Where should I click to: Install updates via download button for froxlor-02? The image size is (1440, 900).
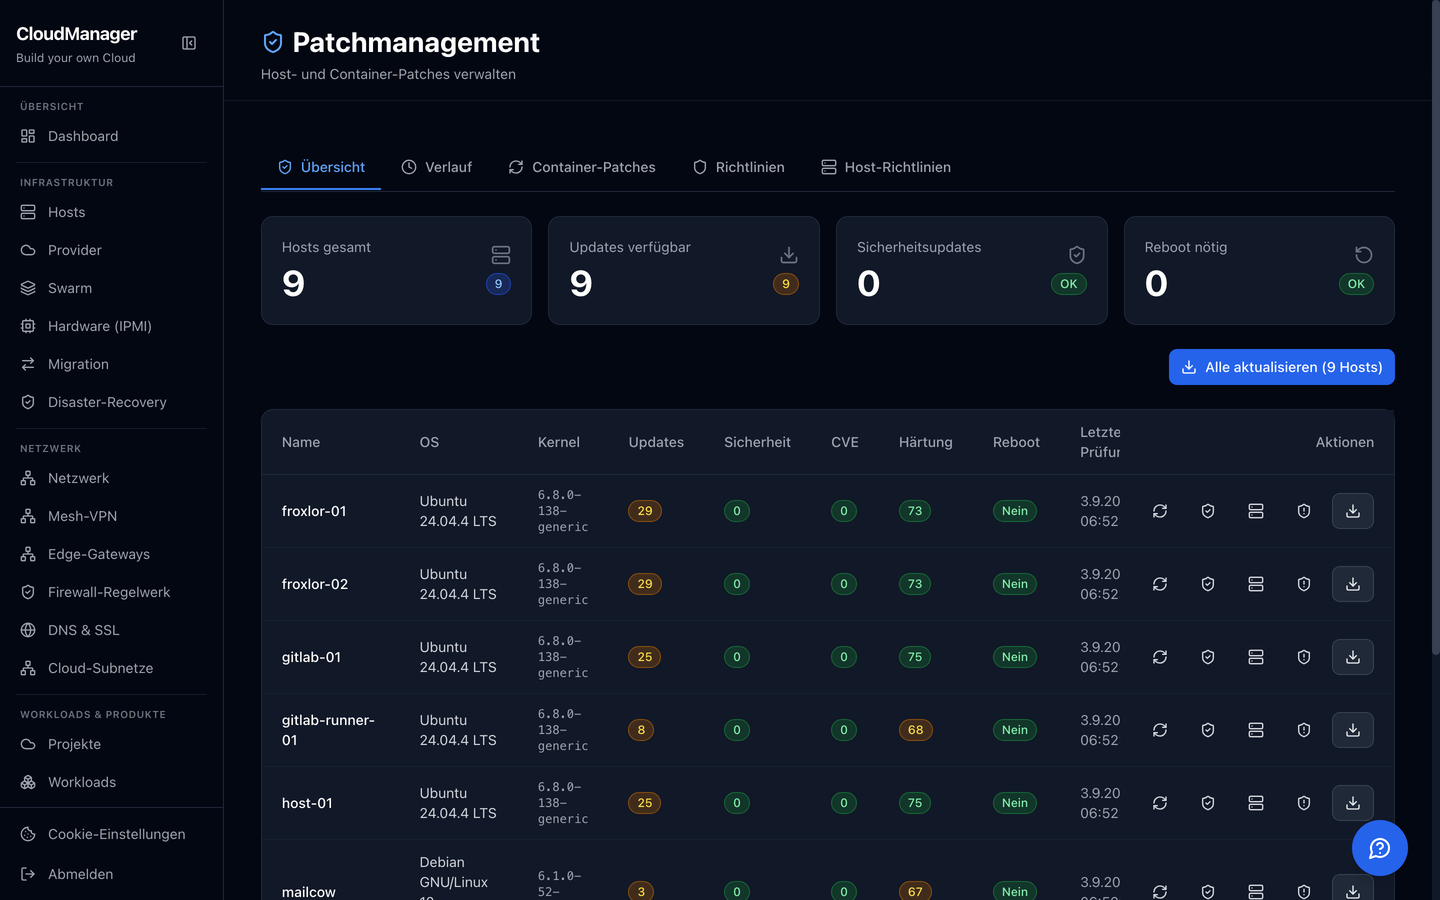click(1353, 584)
